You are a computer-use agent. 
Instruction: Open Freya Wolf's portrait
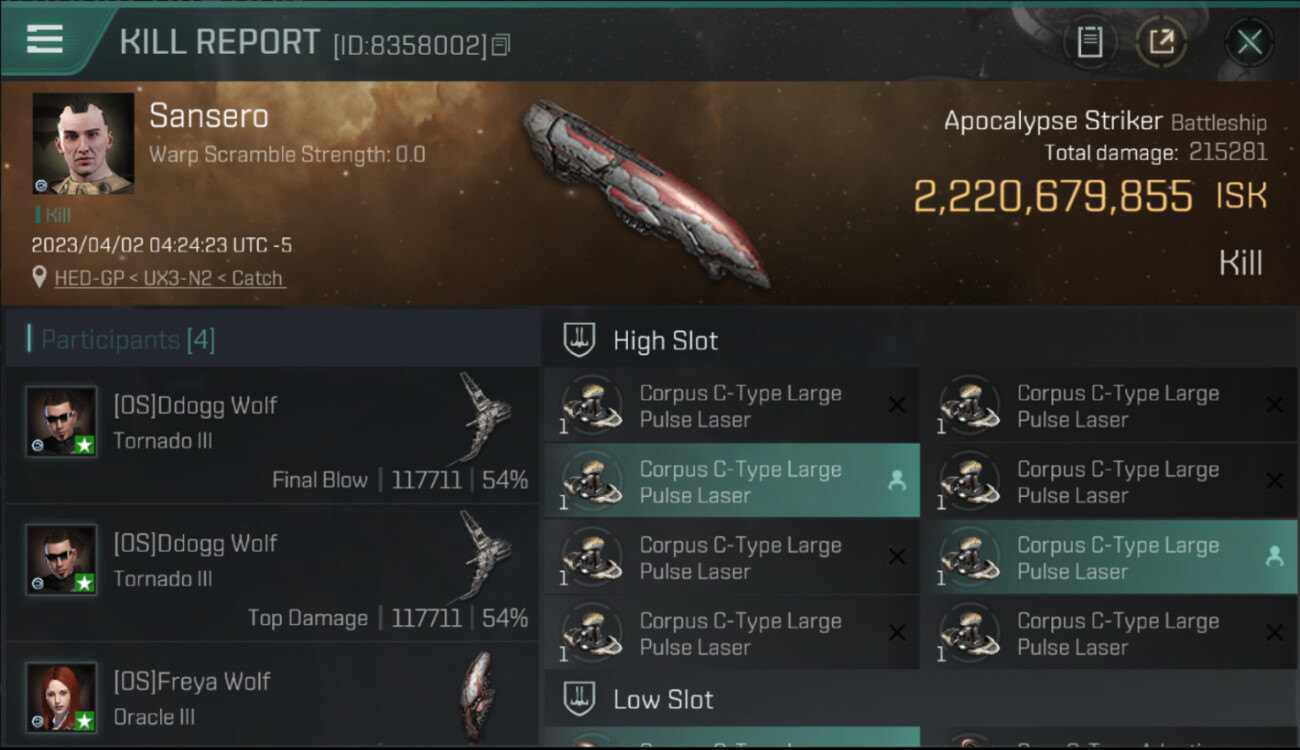(62, 698)
